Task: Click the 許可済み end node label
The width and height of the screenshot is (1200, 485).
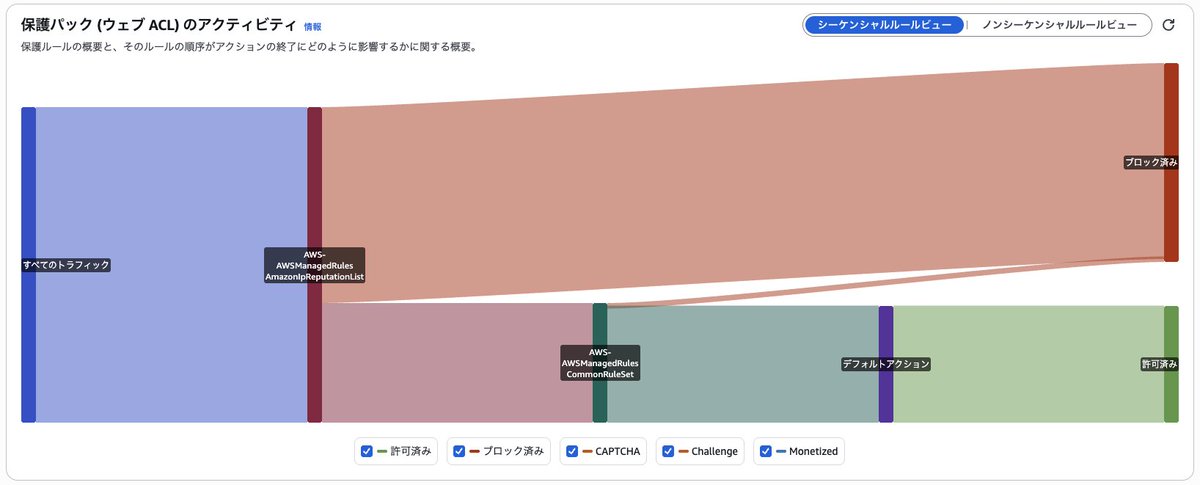Action: [1159, 364]
